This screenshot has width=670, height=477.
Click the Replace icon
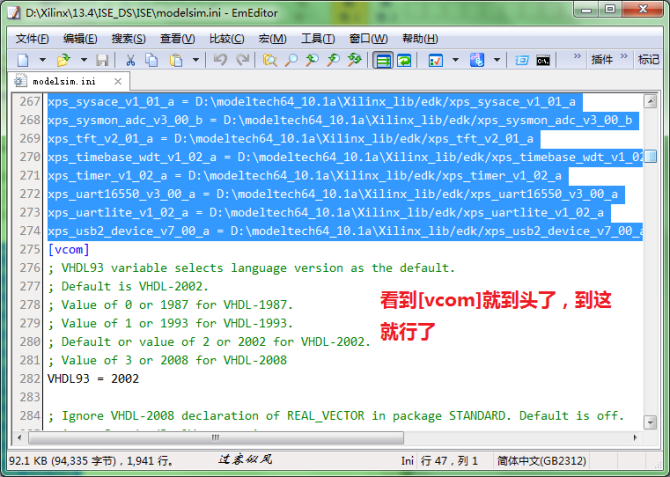coord(354,60)
